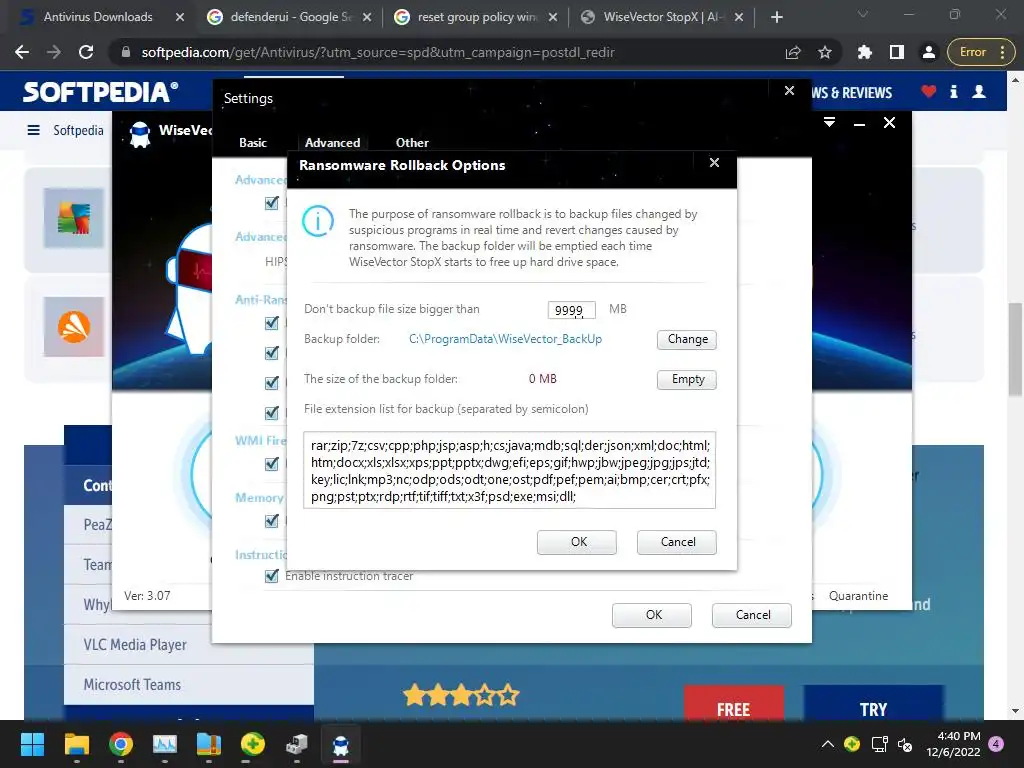
Task: Click the WiseVector StopX logo icon
Action: [x=140, y=134]
